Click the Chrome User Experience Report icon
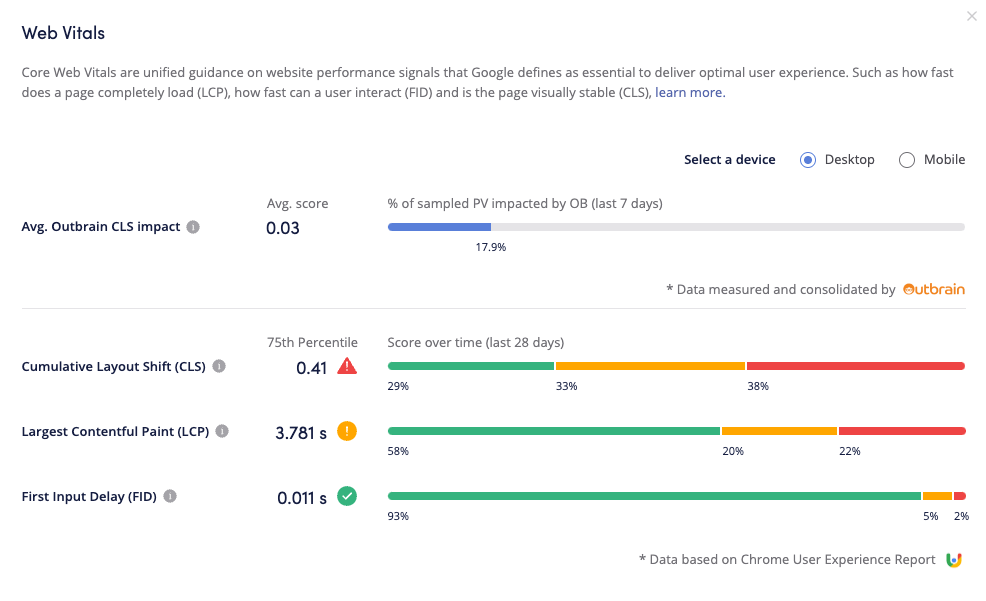The height and width of the screenshot is (601, 986). point(954,560)
